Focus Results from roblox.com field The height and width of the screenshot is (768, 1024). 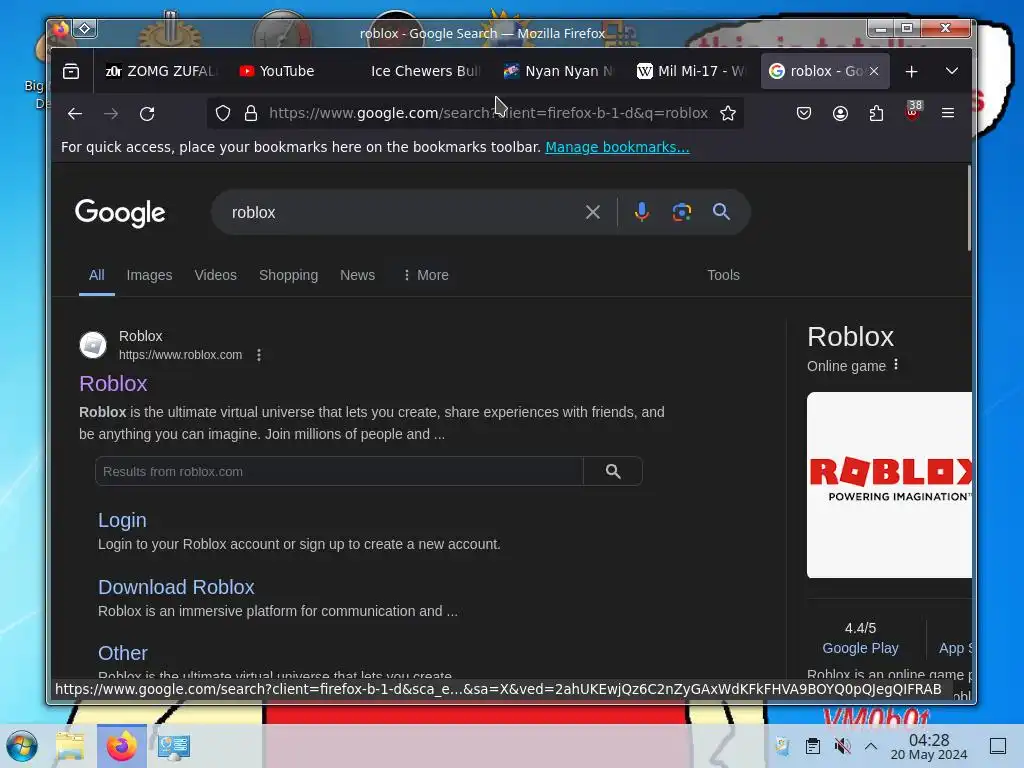point(339,472)
